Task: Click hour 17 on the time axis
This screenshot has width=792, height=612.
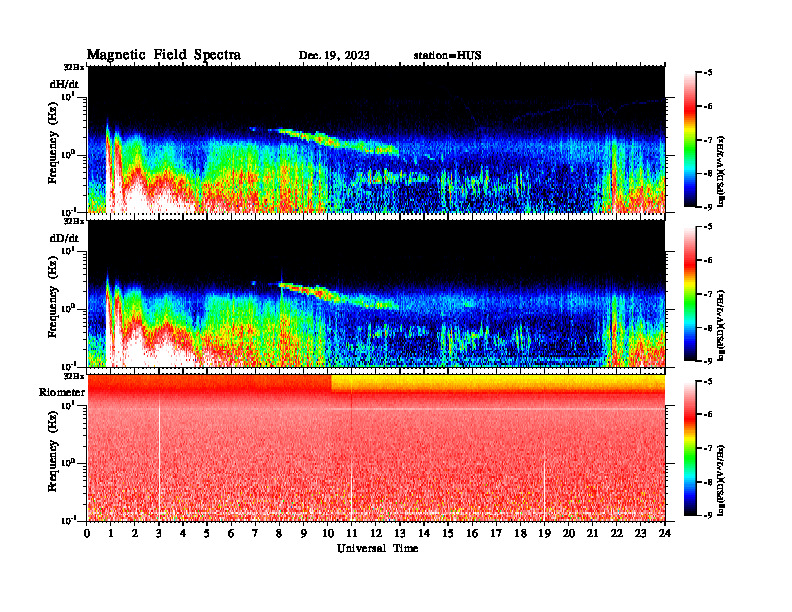Action: tap(496, 533)
